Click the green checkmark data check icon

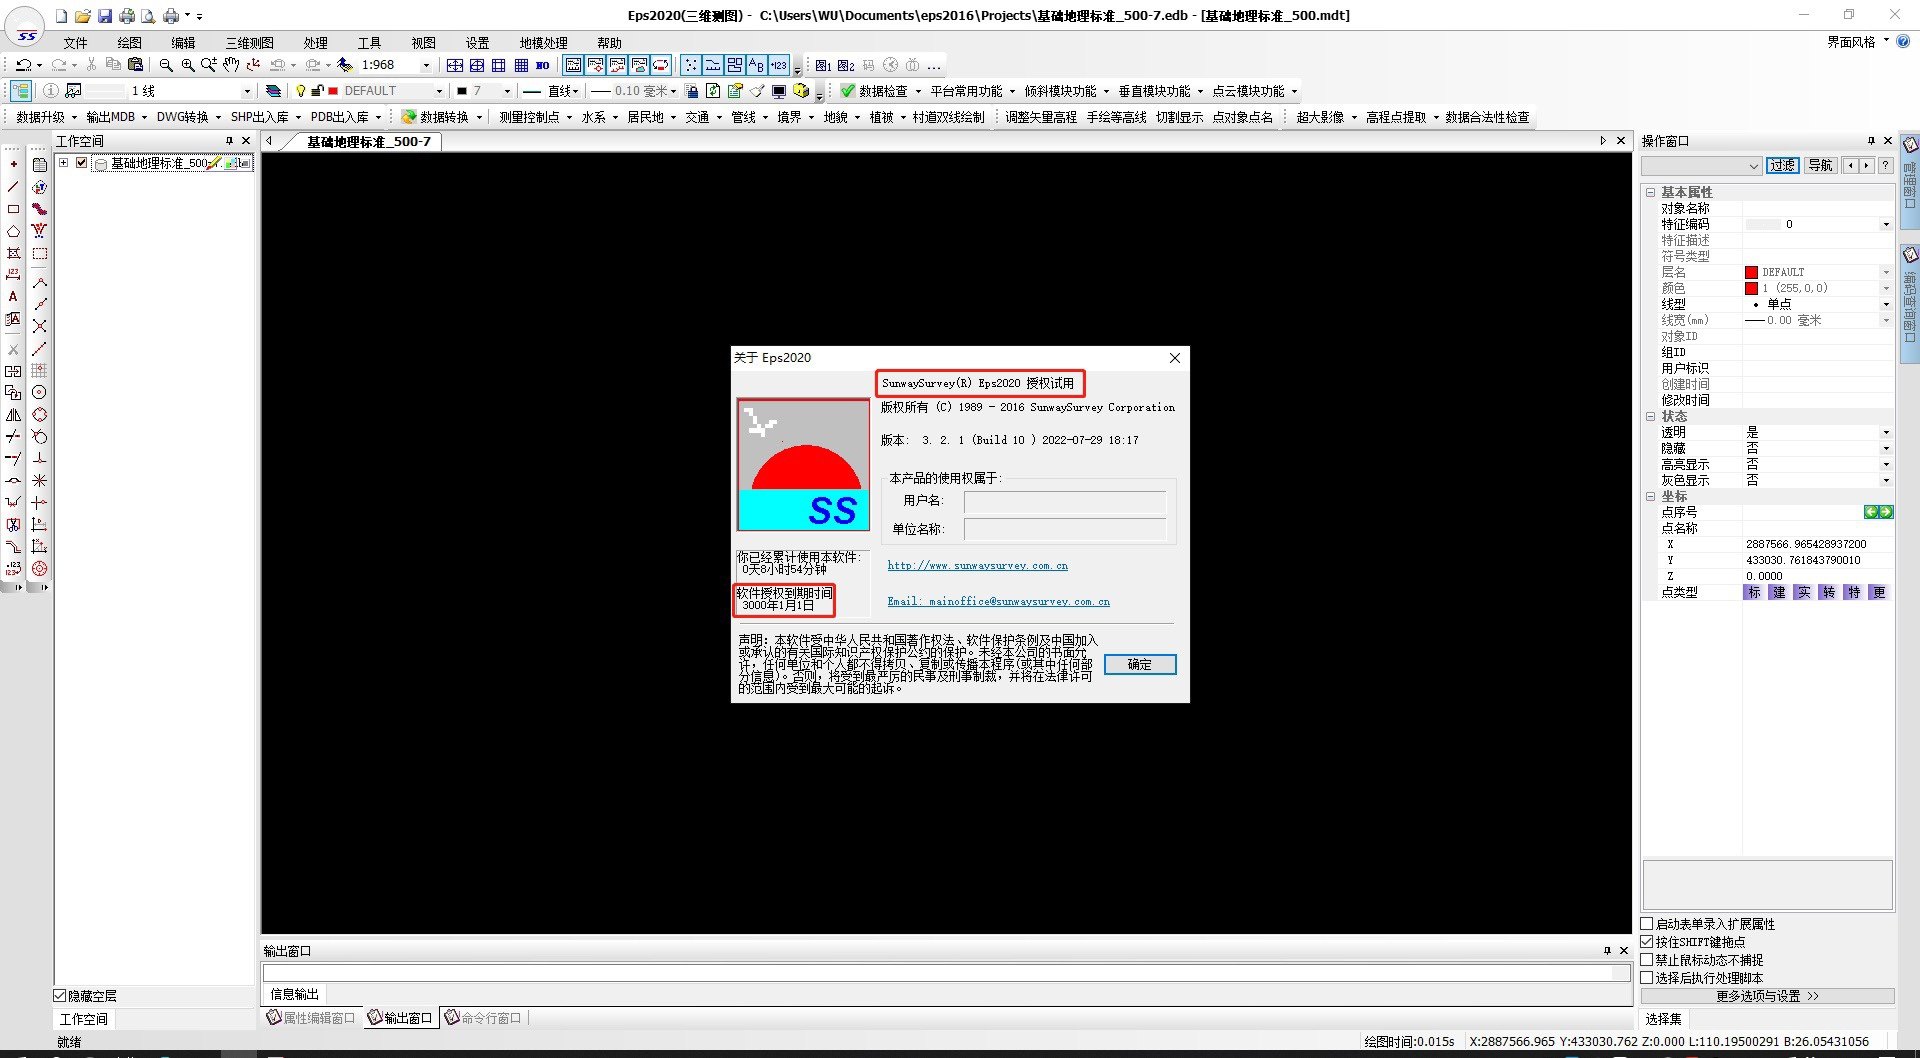click(x=847, y=91)
